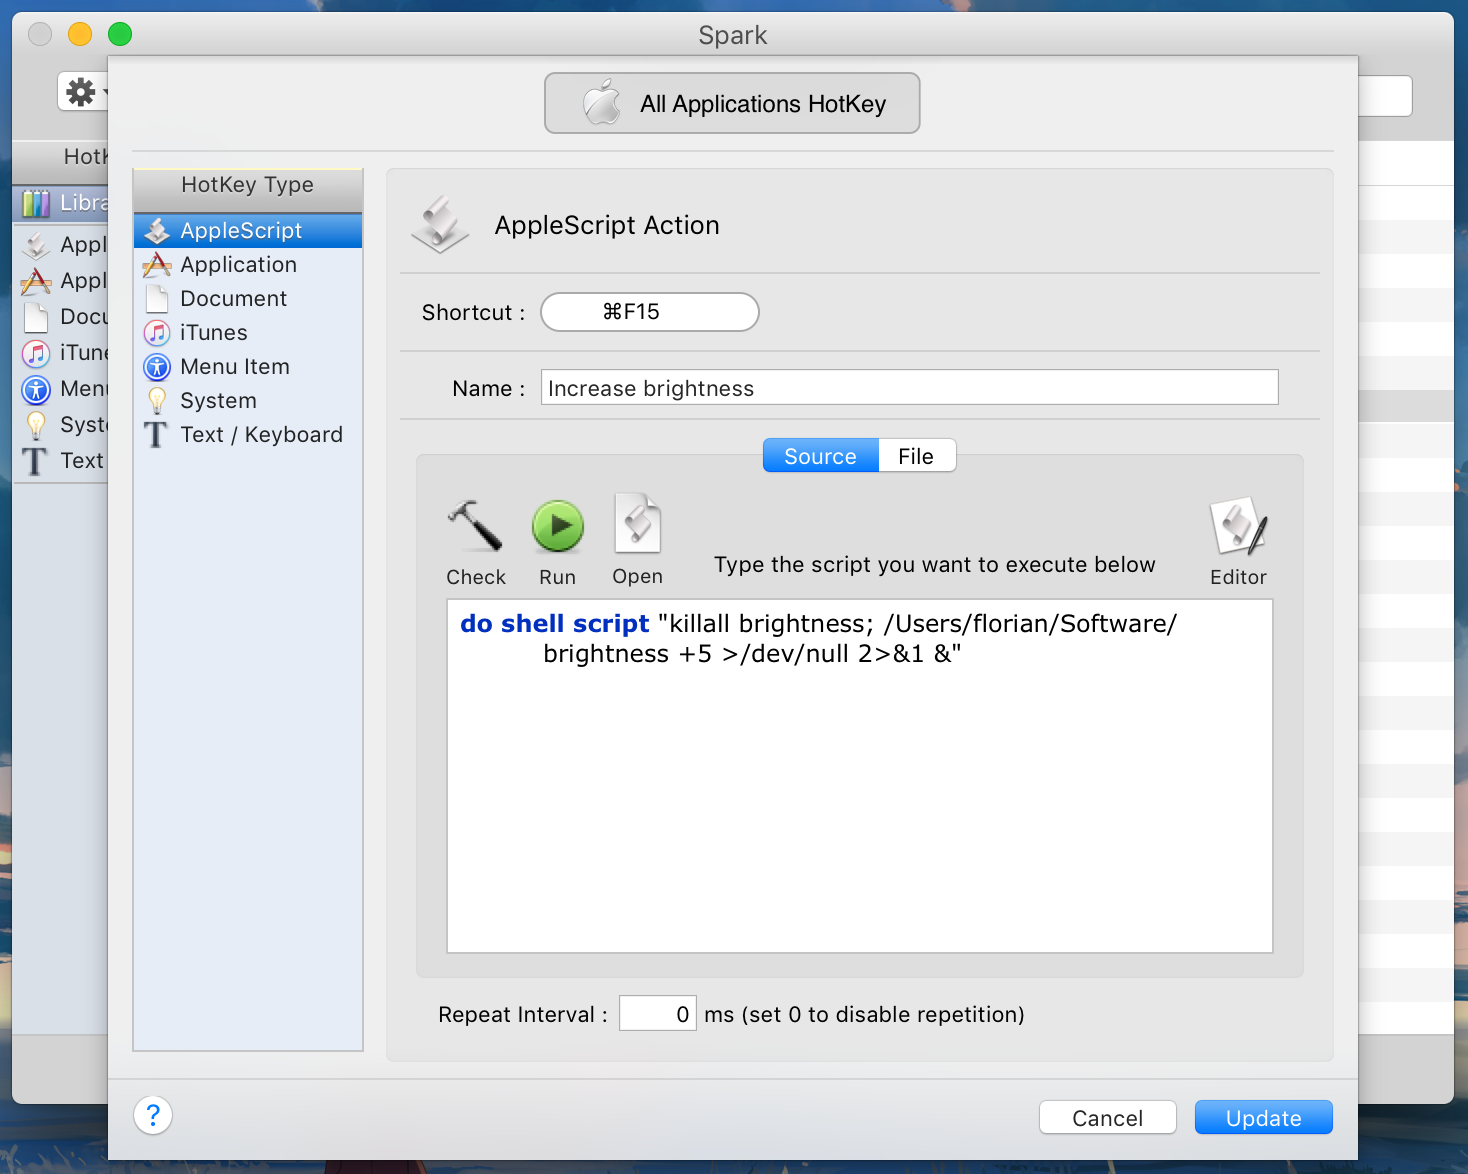Viewport: 1468px width, 1174px height.
Task: Click Menu Item icon in Spark background sidebar
Action: [36, 389]
